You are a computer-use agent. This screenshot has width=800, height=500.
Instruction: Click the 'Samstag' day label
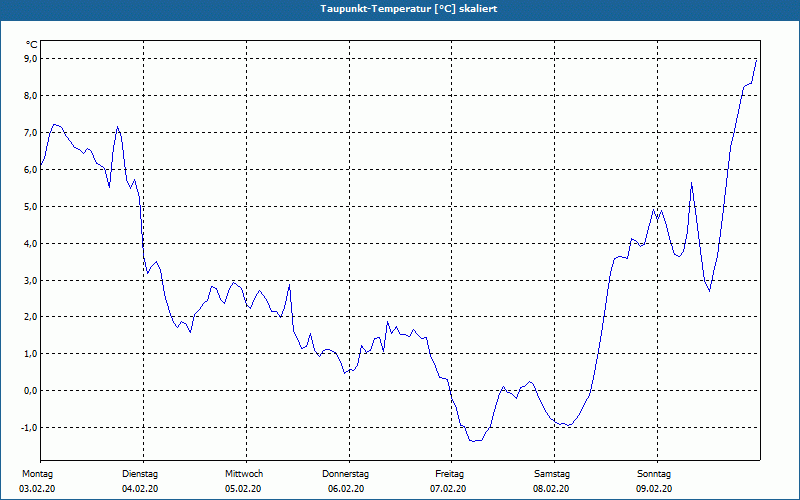point(552,474)
